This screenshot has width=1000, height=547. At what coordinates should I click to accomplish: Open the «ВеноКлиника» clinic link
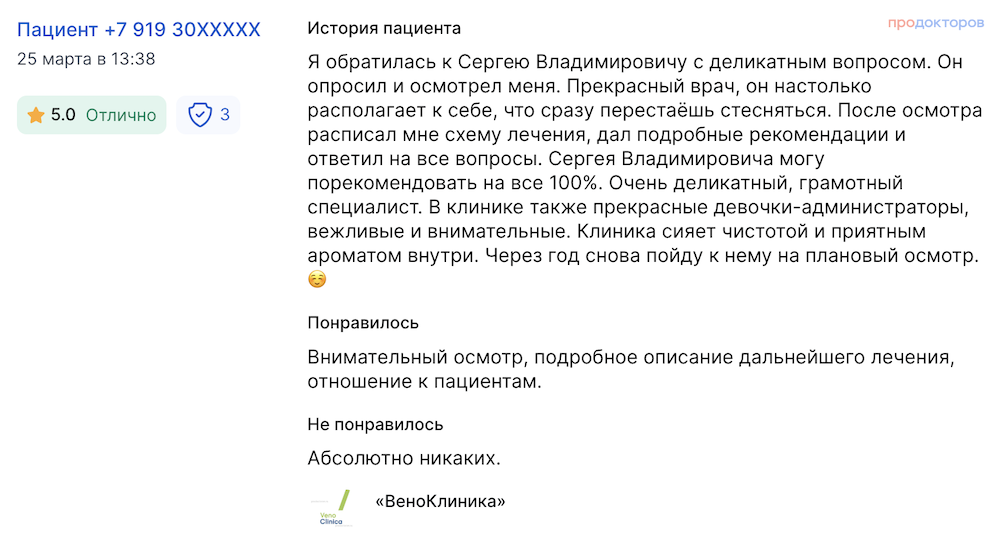440,501
